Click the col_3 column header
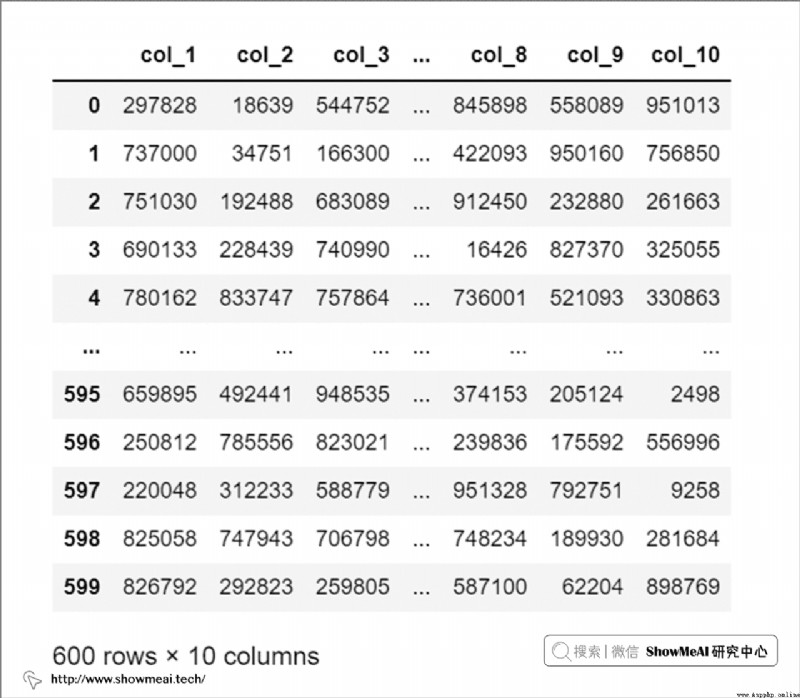 pos(361,55)
